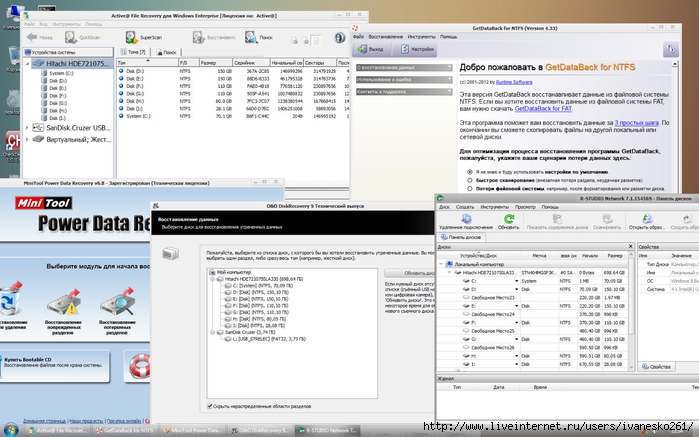Image resolution: width=699 pixels, height=437 pixels.
Task: Start SuperScan in Active@ File Recovery
Action: (144, 37)
